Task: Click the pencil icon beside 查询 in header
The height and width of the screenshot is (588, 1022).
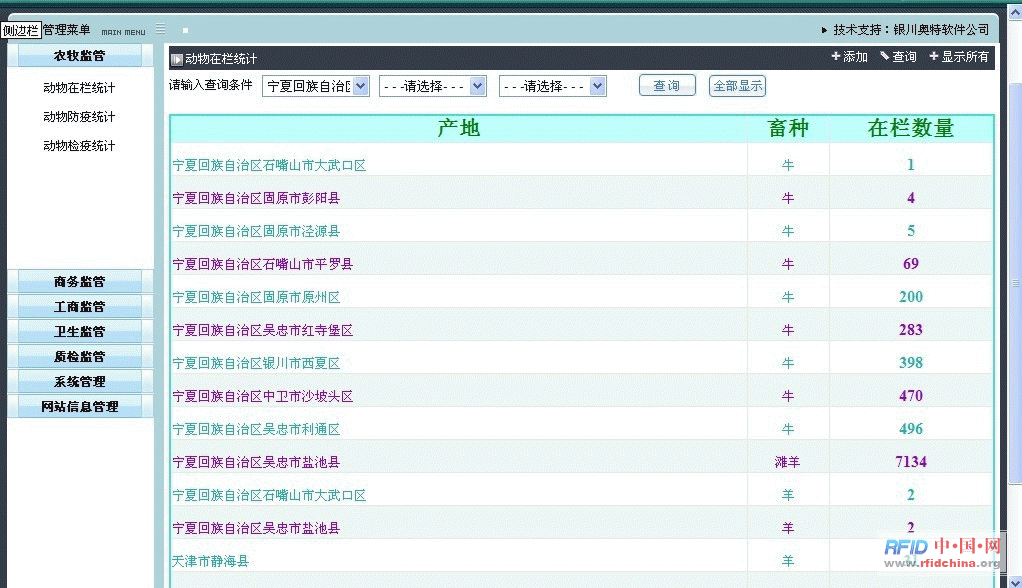Action: pos(885,57)
